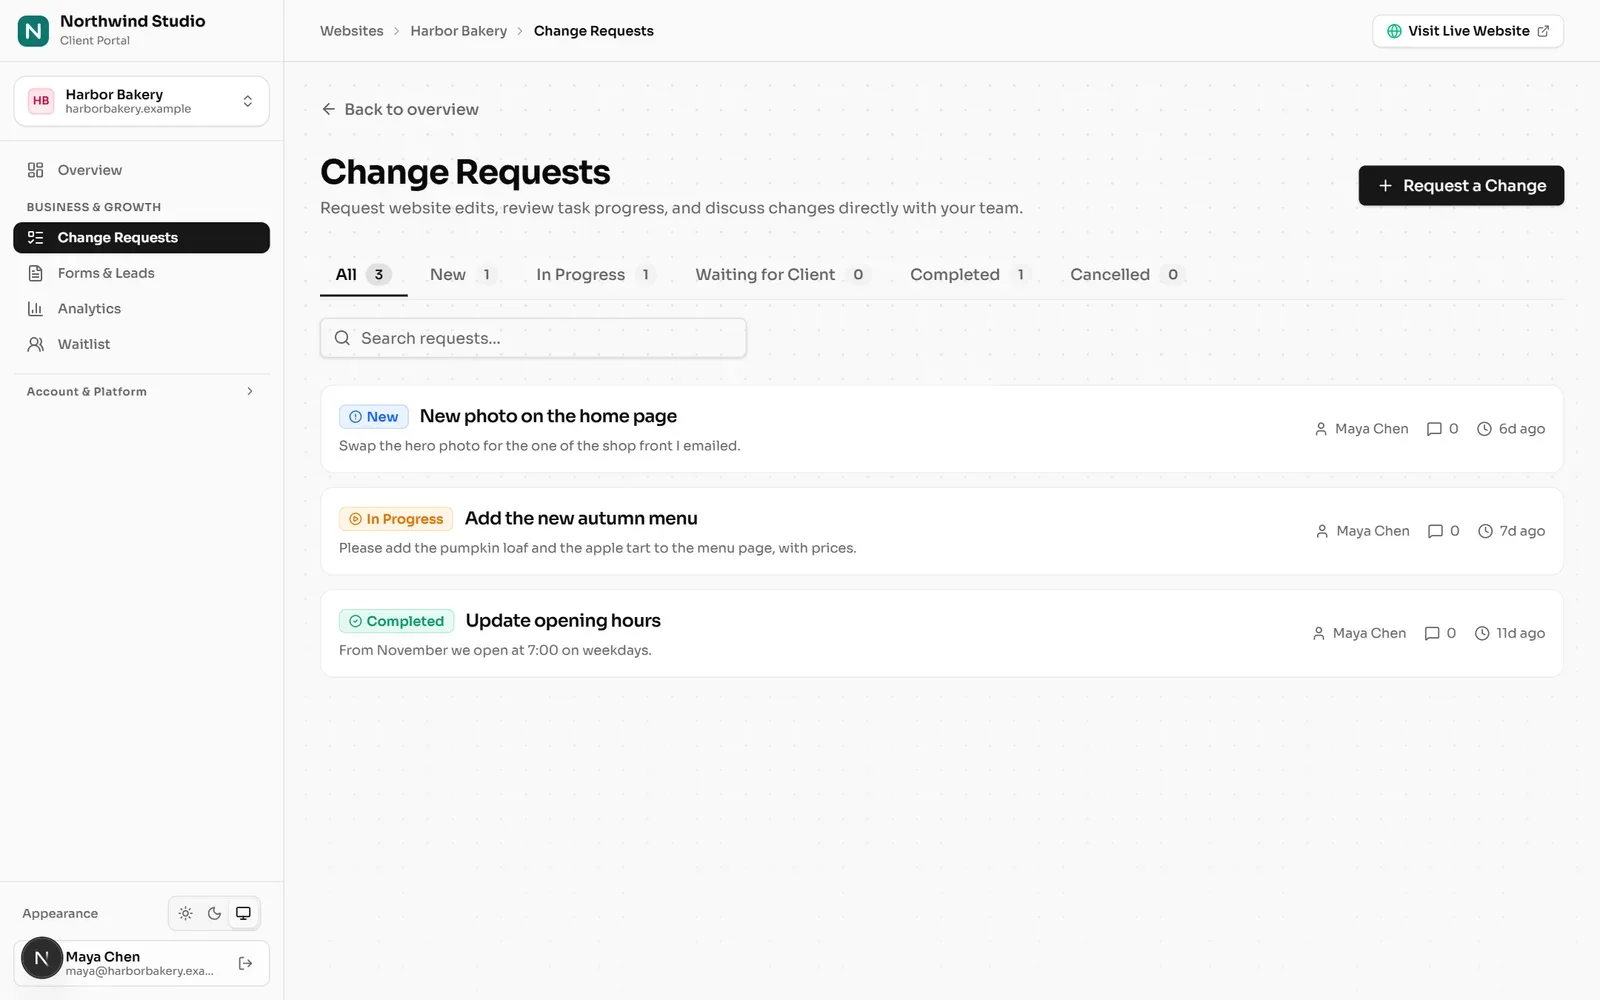Viewport: 1600px width, 1000px height.
Task: Select the In Progress tab
Action: (x=595, y=275)
